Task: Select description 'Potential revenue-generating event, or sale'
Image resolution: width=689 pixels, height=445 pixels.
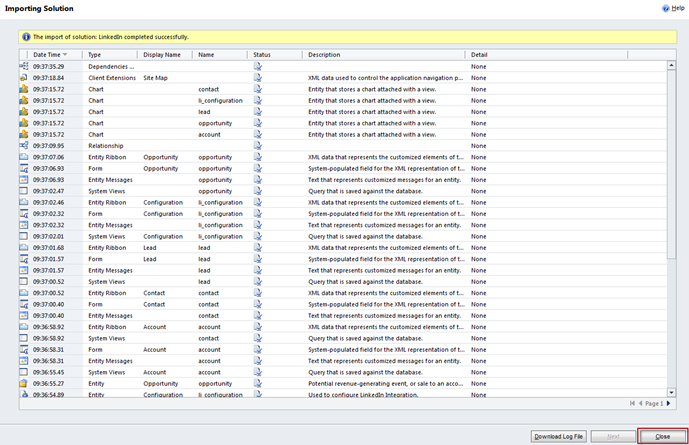Action: click(x=385, y=383)
